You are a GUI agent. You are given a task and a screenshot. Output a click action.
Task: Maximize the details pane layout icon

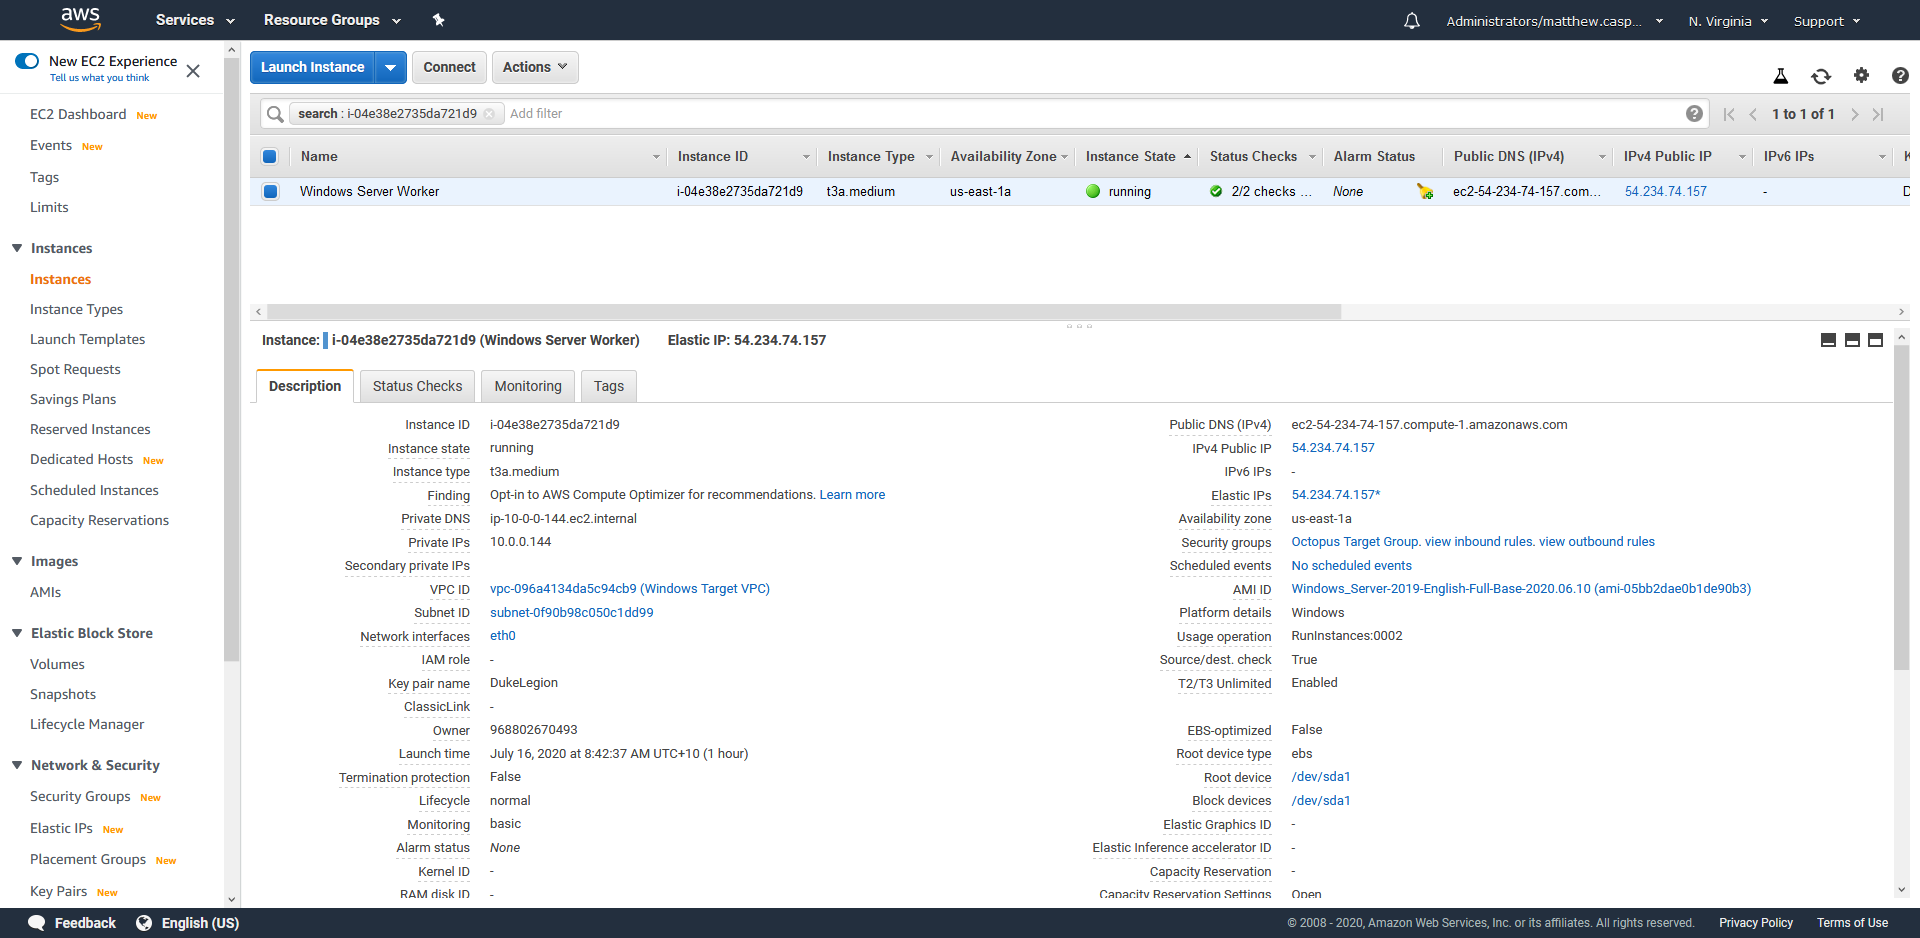[1875, 340]
